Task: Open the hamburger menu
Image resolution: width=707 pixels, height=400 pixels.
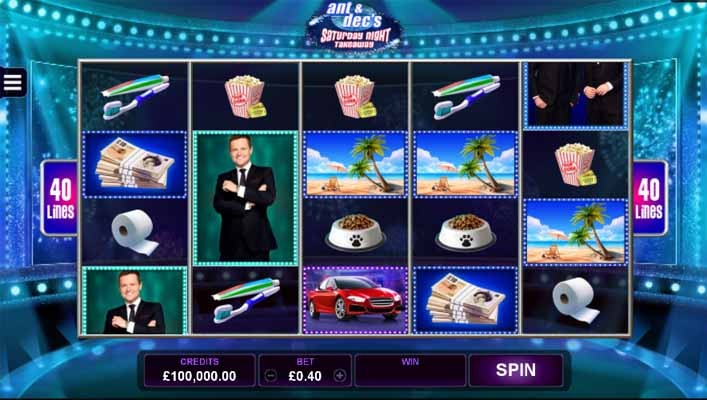Action: click(12, 82)
